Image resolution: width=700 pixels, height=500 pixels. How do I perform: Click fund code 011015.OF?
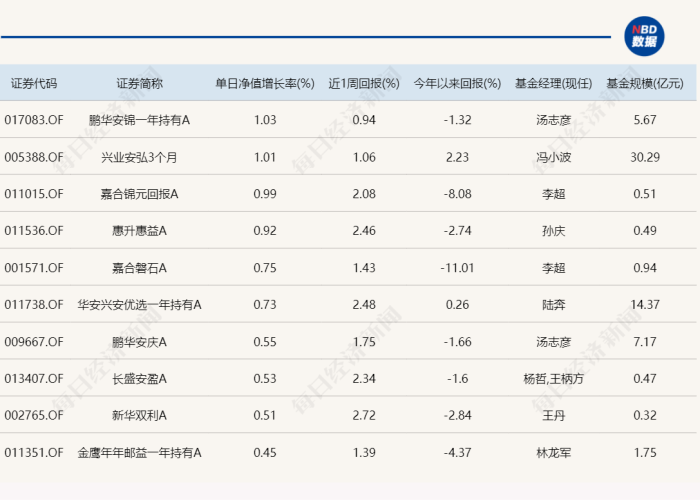(x=34, y=194)
